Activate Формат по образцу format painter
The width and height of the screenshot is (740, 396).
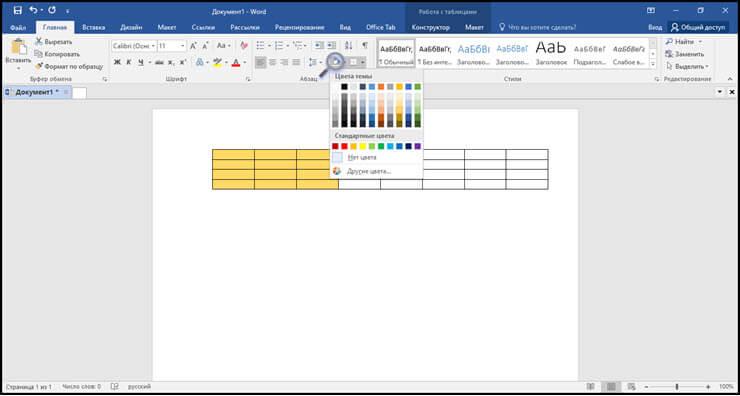(69, 67)
